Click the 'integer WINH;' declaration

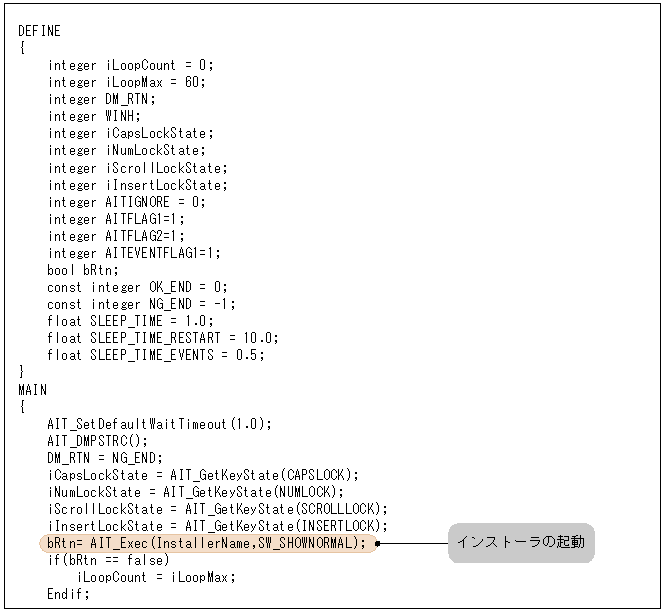point(94,116)
